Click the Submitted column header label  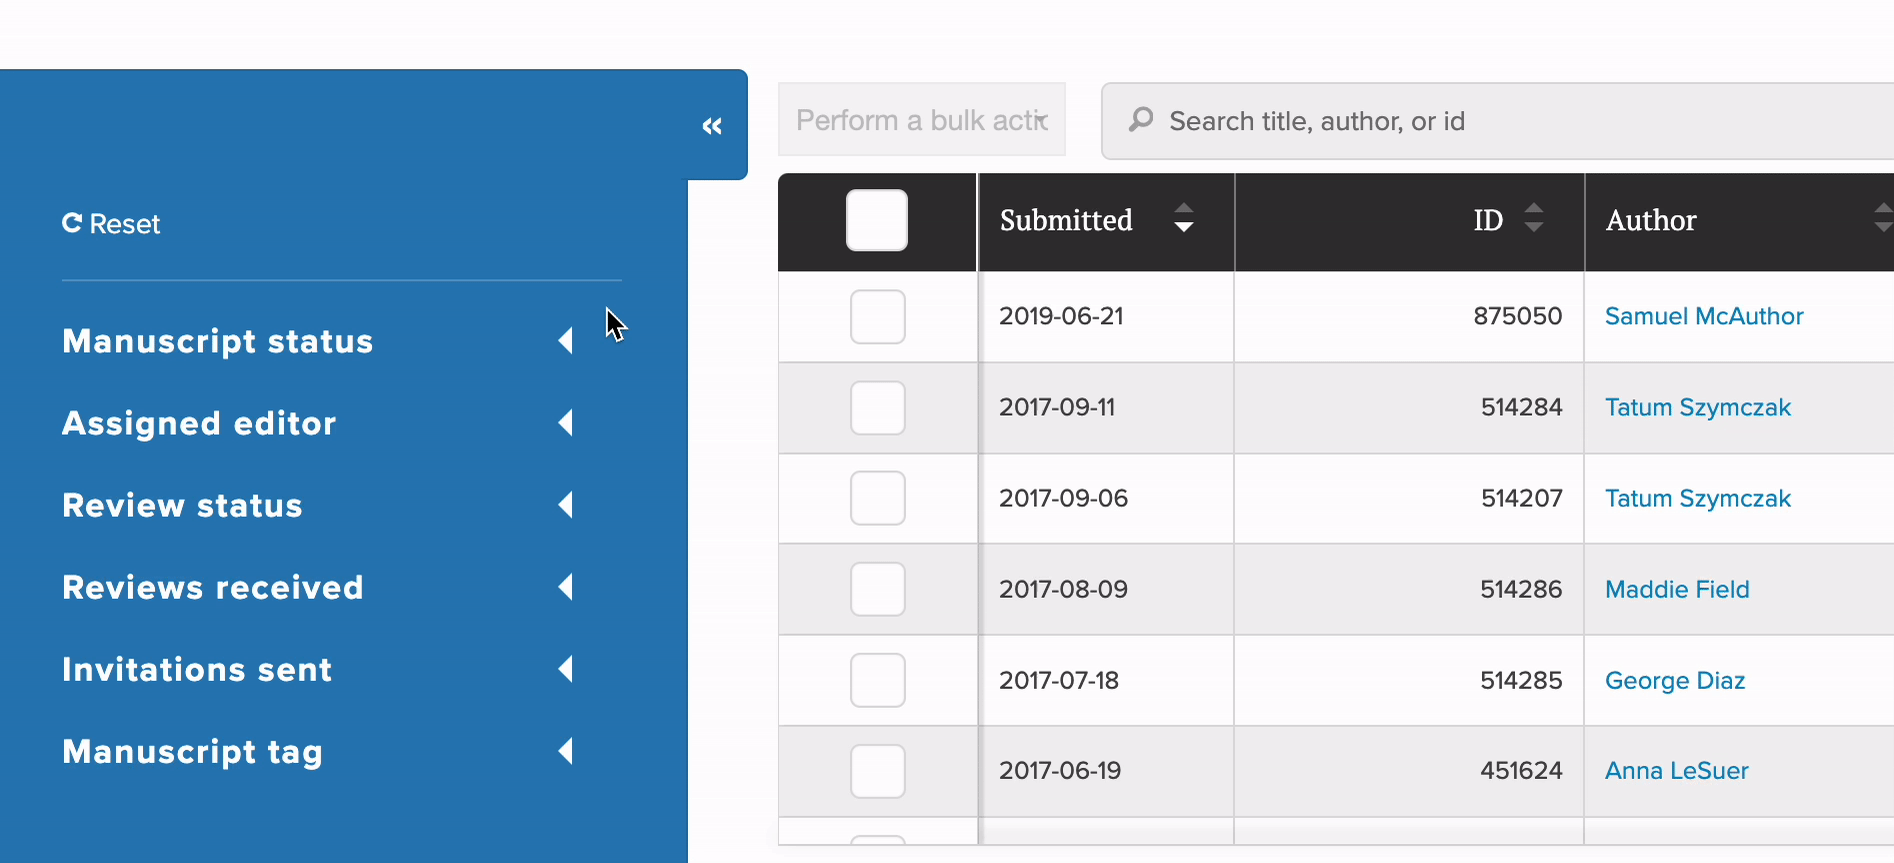tap(1066, 220)
